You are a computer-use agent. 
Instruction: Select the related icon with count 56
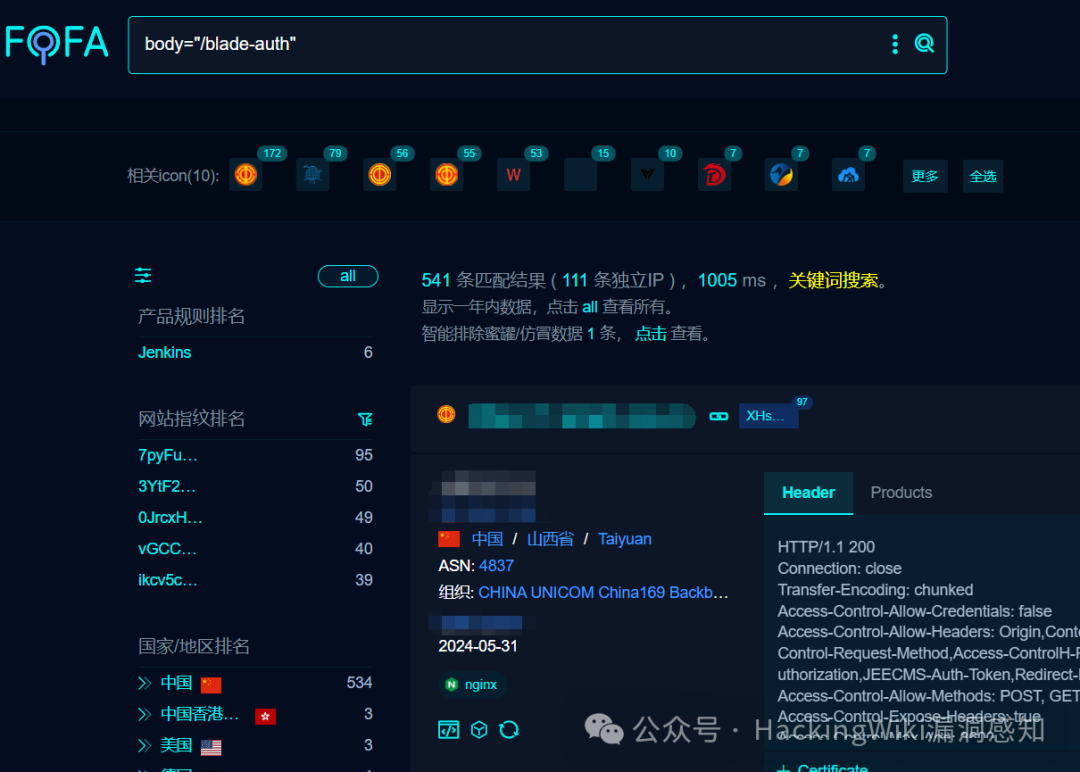tap(380, 175)
